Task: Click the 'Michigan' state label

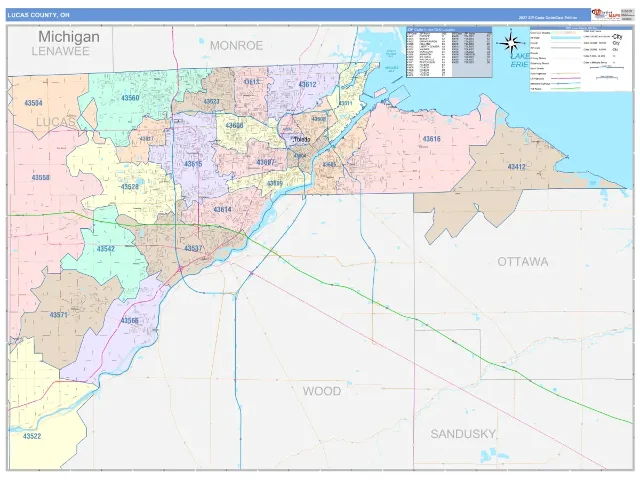Action: (69, 36)
